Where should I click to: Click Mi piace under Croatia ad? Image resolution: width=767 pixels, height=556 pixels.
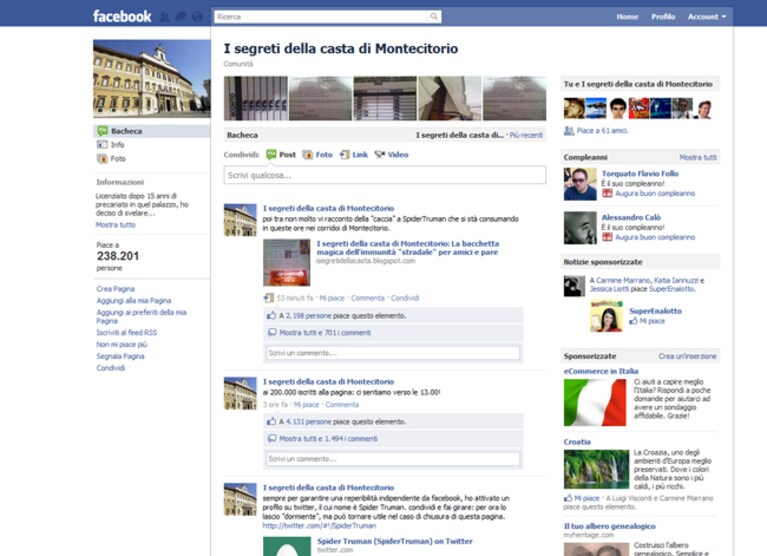tap(587, 498)
